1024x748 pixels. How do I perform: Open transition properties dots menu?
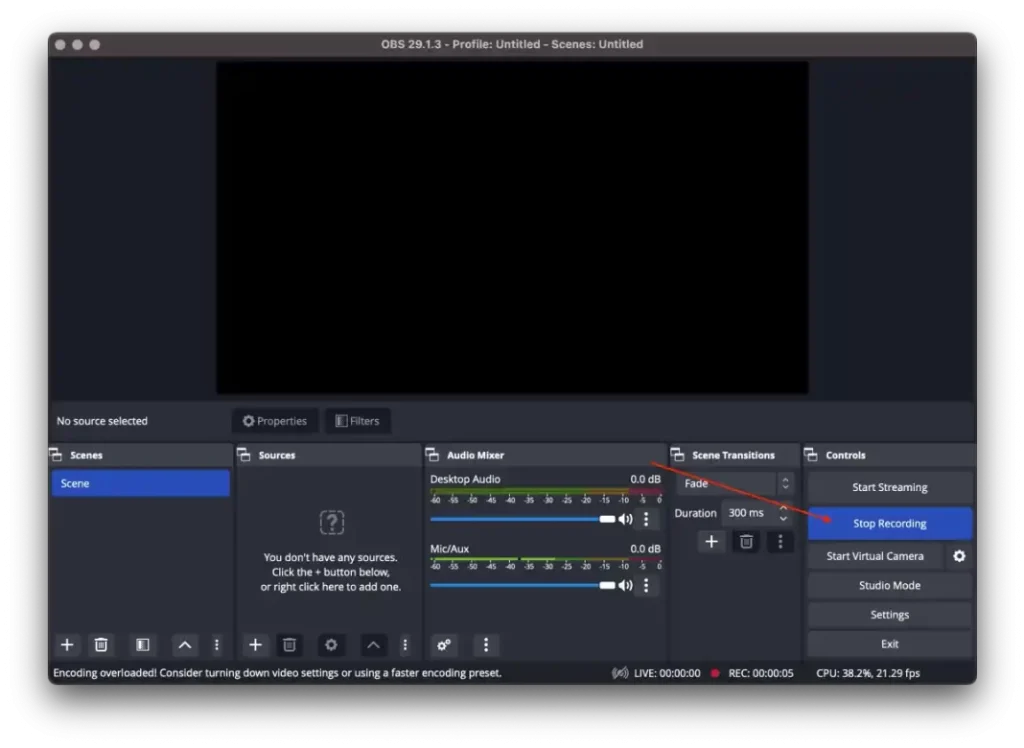pos(780,542)
